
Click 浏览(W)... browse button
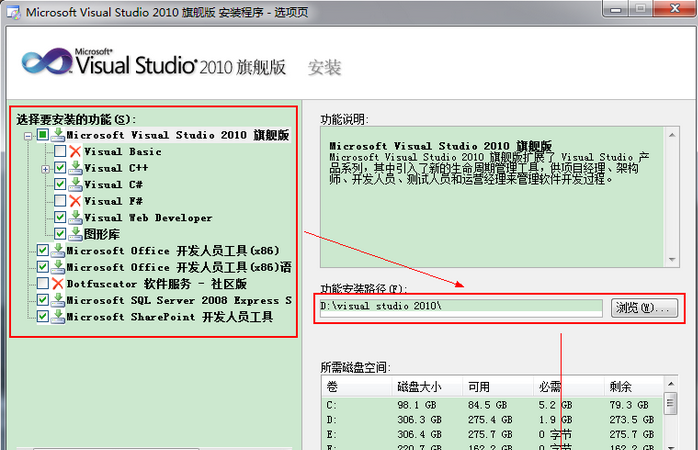[x=645, y=308]
